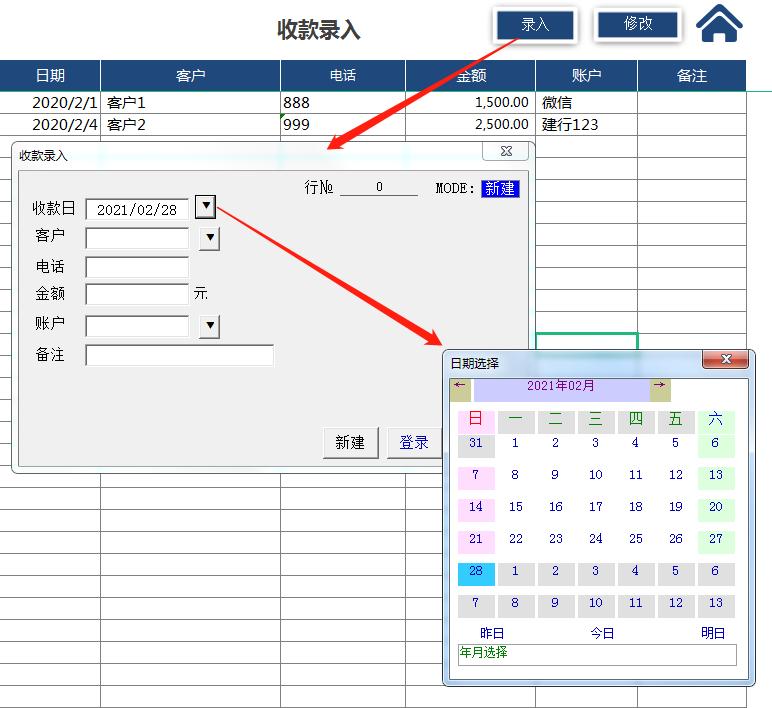Image resolution: width=772 pixels, height=708 pixels.
Task: Click the phone cell 888
Action: tap(343, 102)
